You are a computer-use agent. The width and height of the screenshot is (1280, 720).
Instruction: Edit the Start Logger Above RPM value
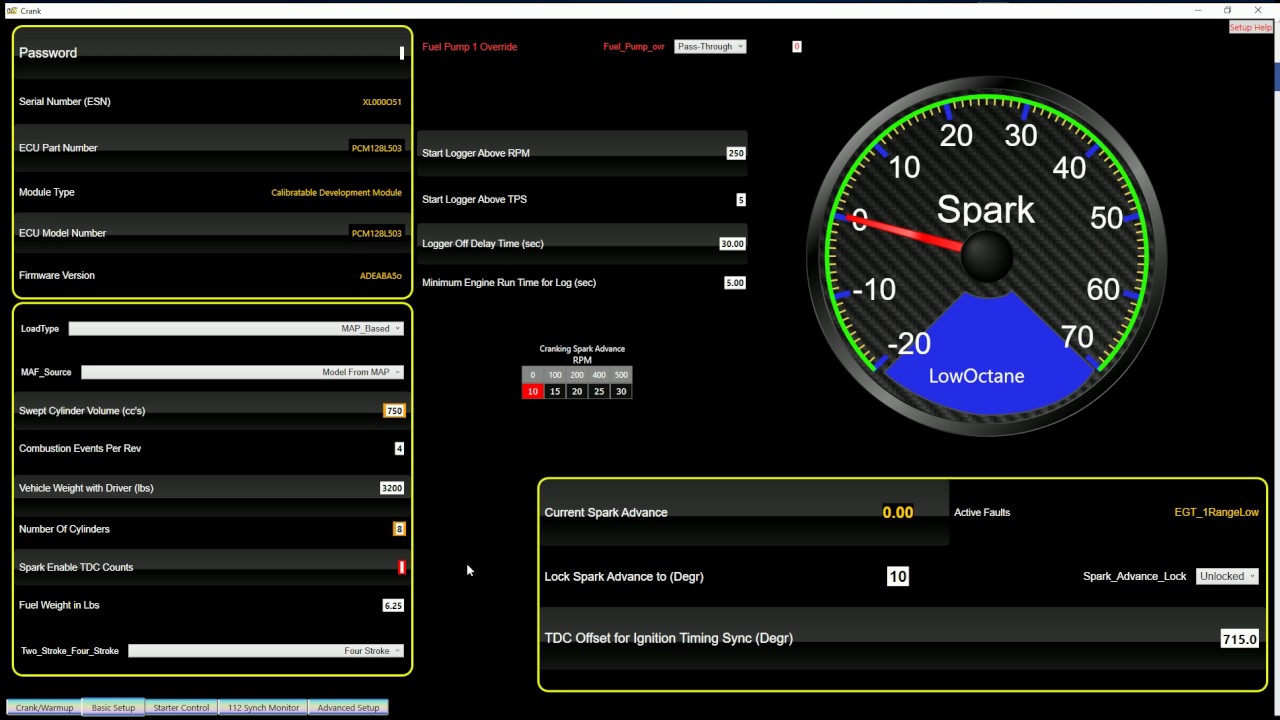[736, 153]
